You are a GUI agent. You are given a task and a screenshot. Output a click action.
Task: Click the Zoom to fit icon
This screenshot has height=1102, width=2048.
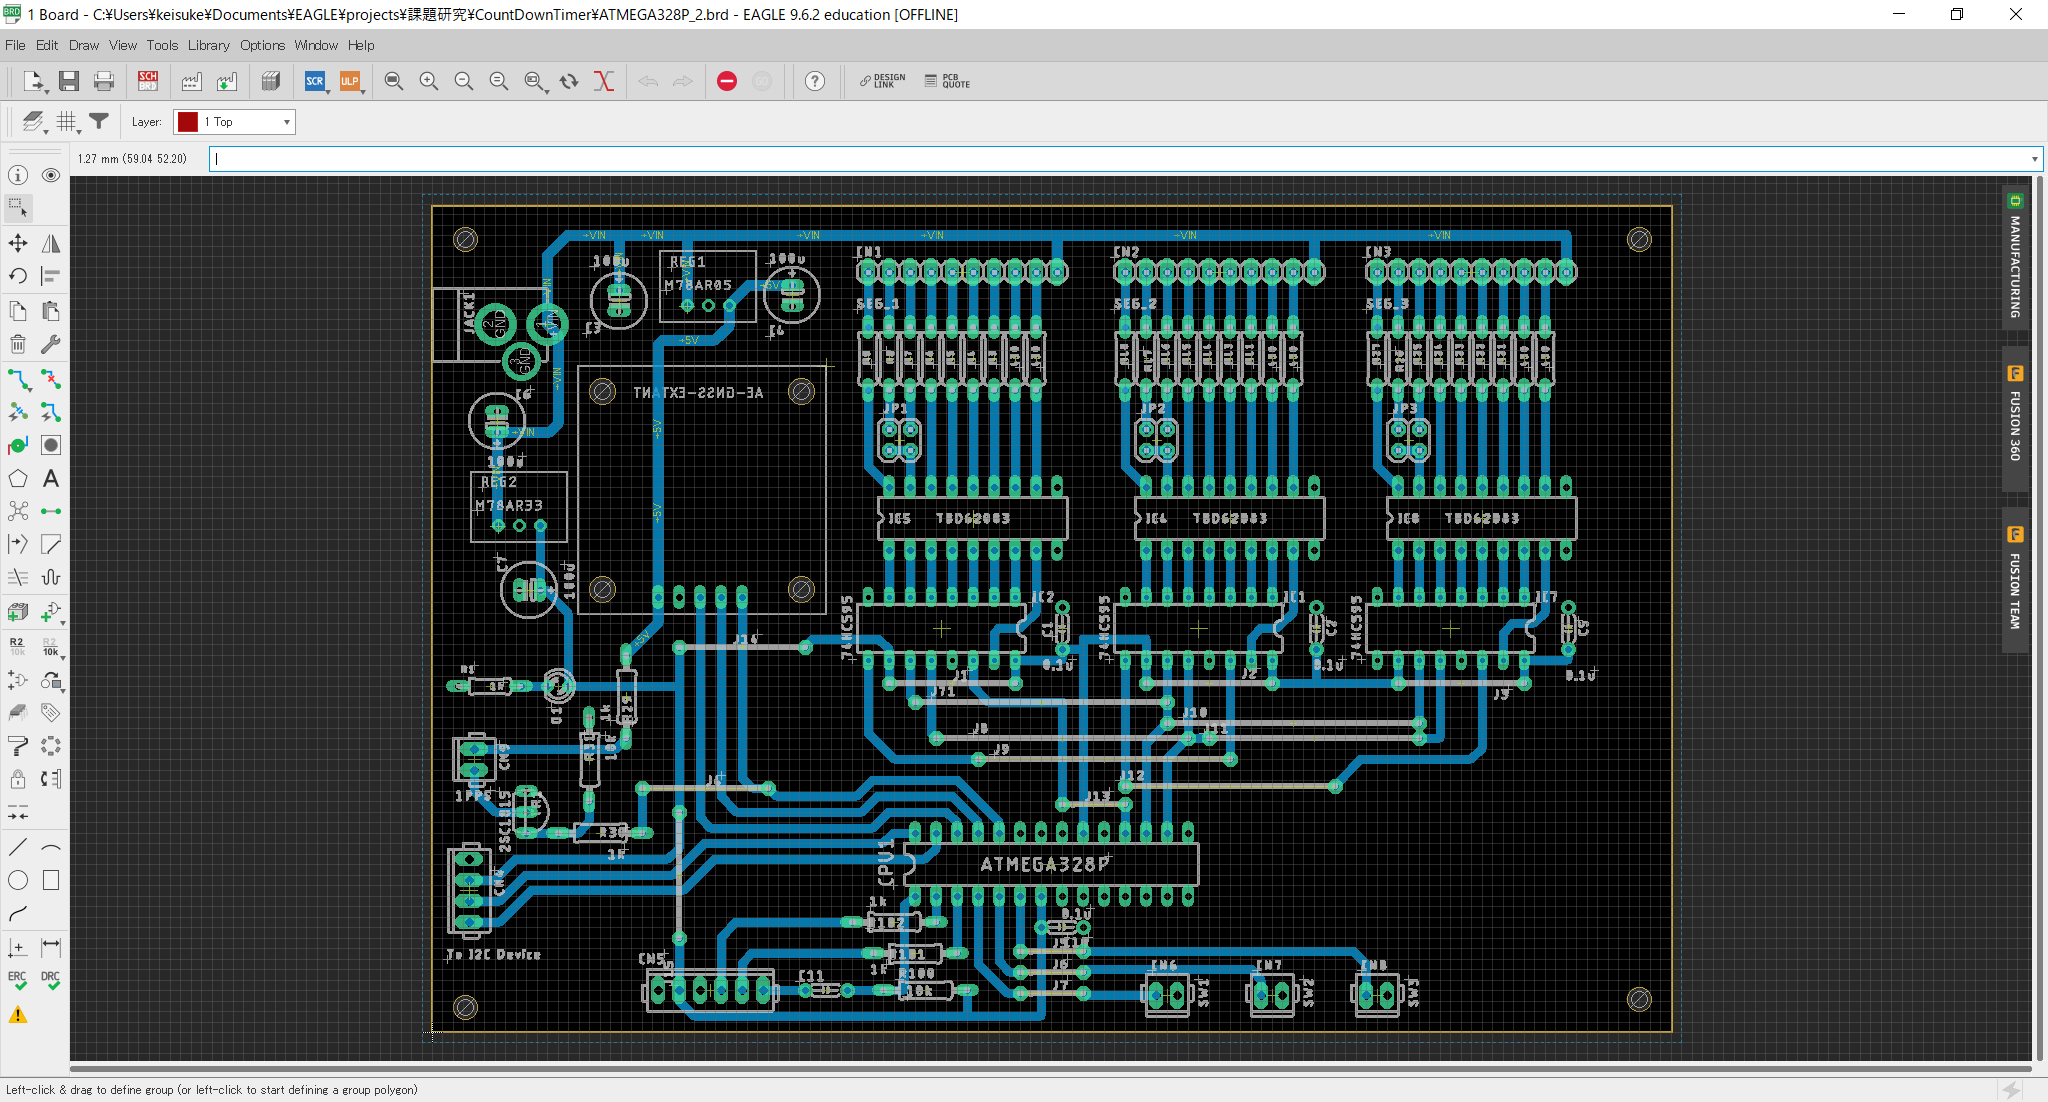point(394,81)
